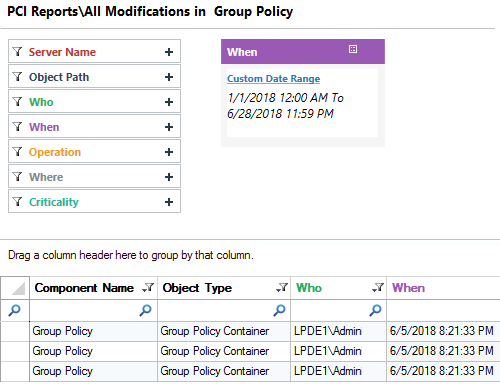Open the Who column header filter icon
Viewport: 500px width, 392px height.
point(378,287)
